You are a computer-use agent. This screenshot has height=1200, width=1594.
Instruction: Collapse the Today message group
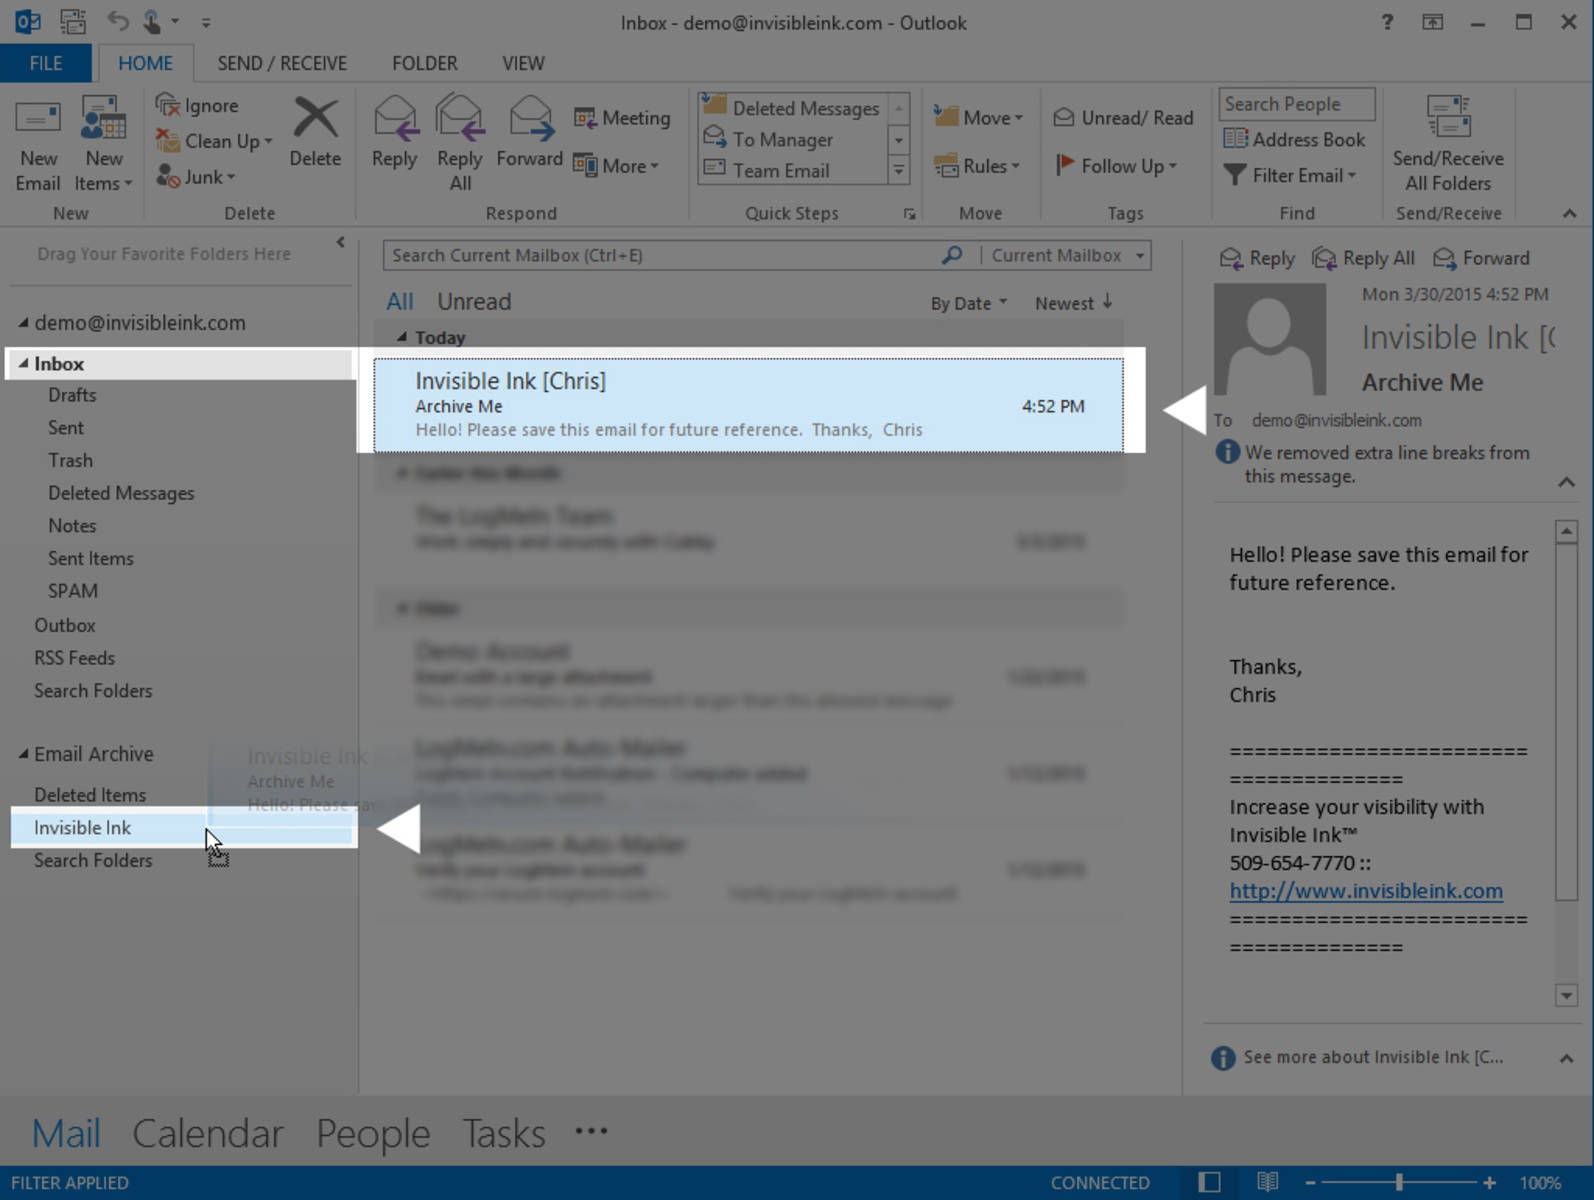tap(402, 337)
